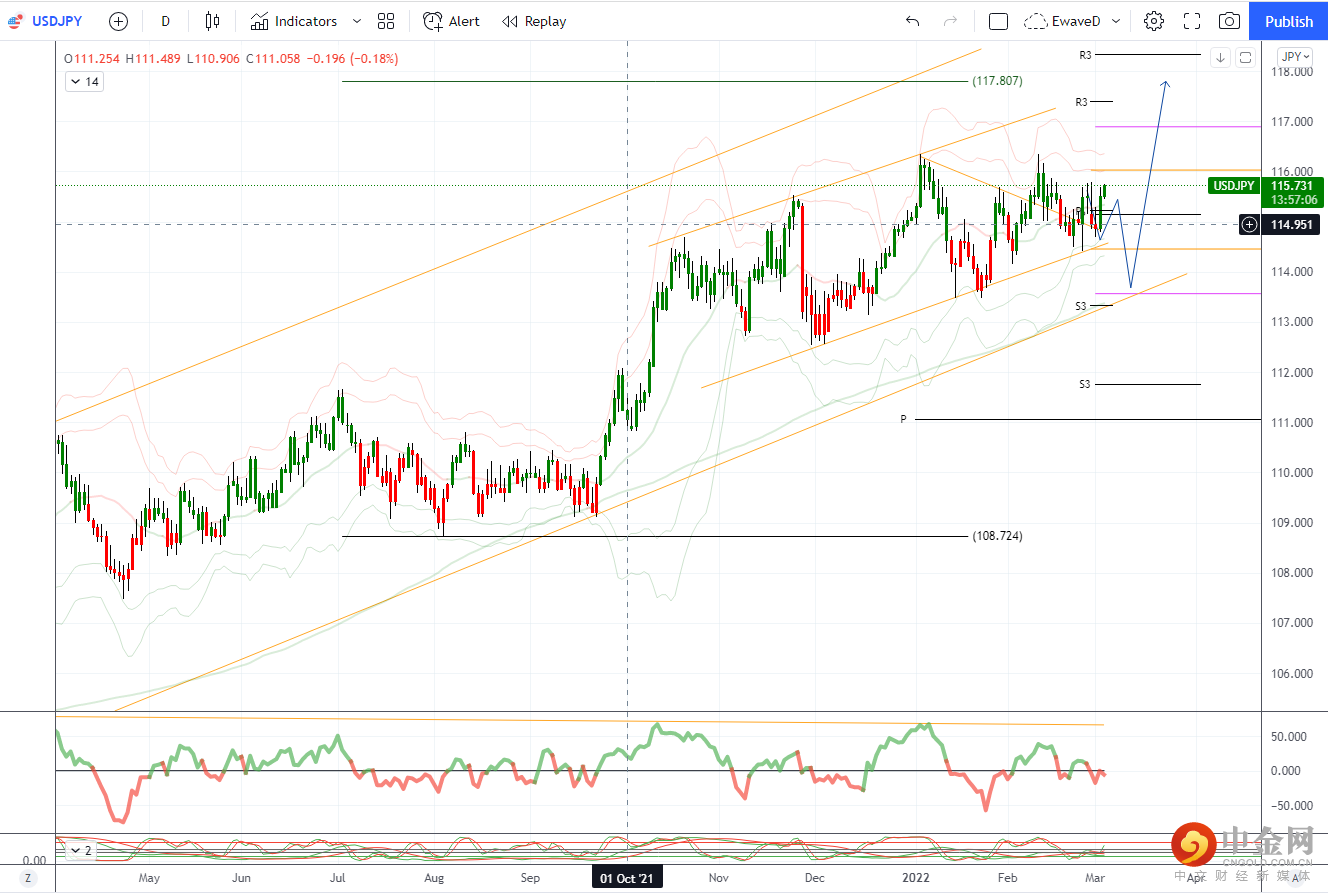
Task: Expand the Indicators favorites dropdown arrow
Action: click(x=358, y=21)
